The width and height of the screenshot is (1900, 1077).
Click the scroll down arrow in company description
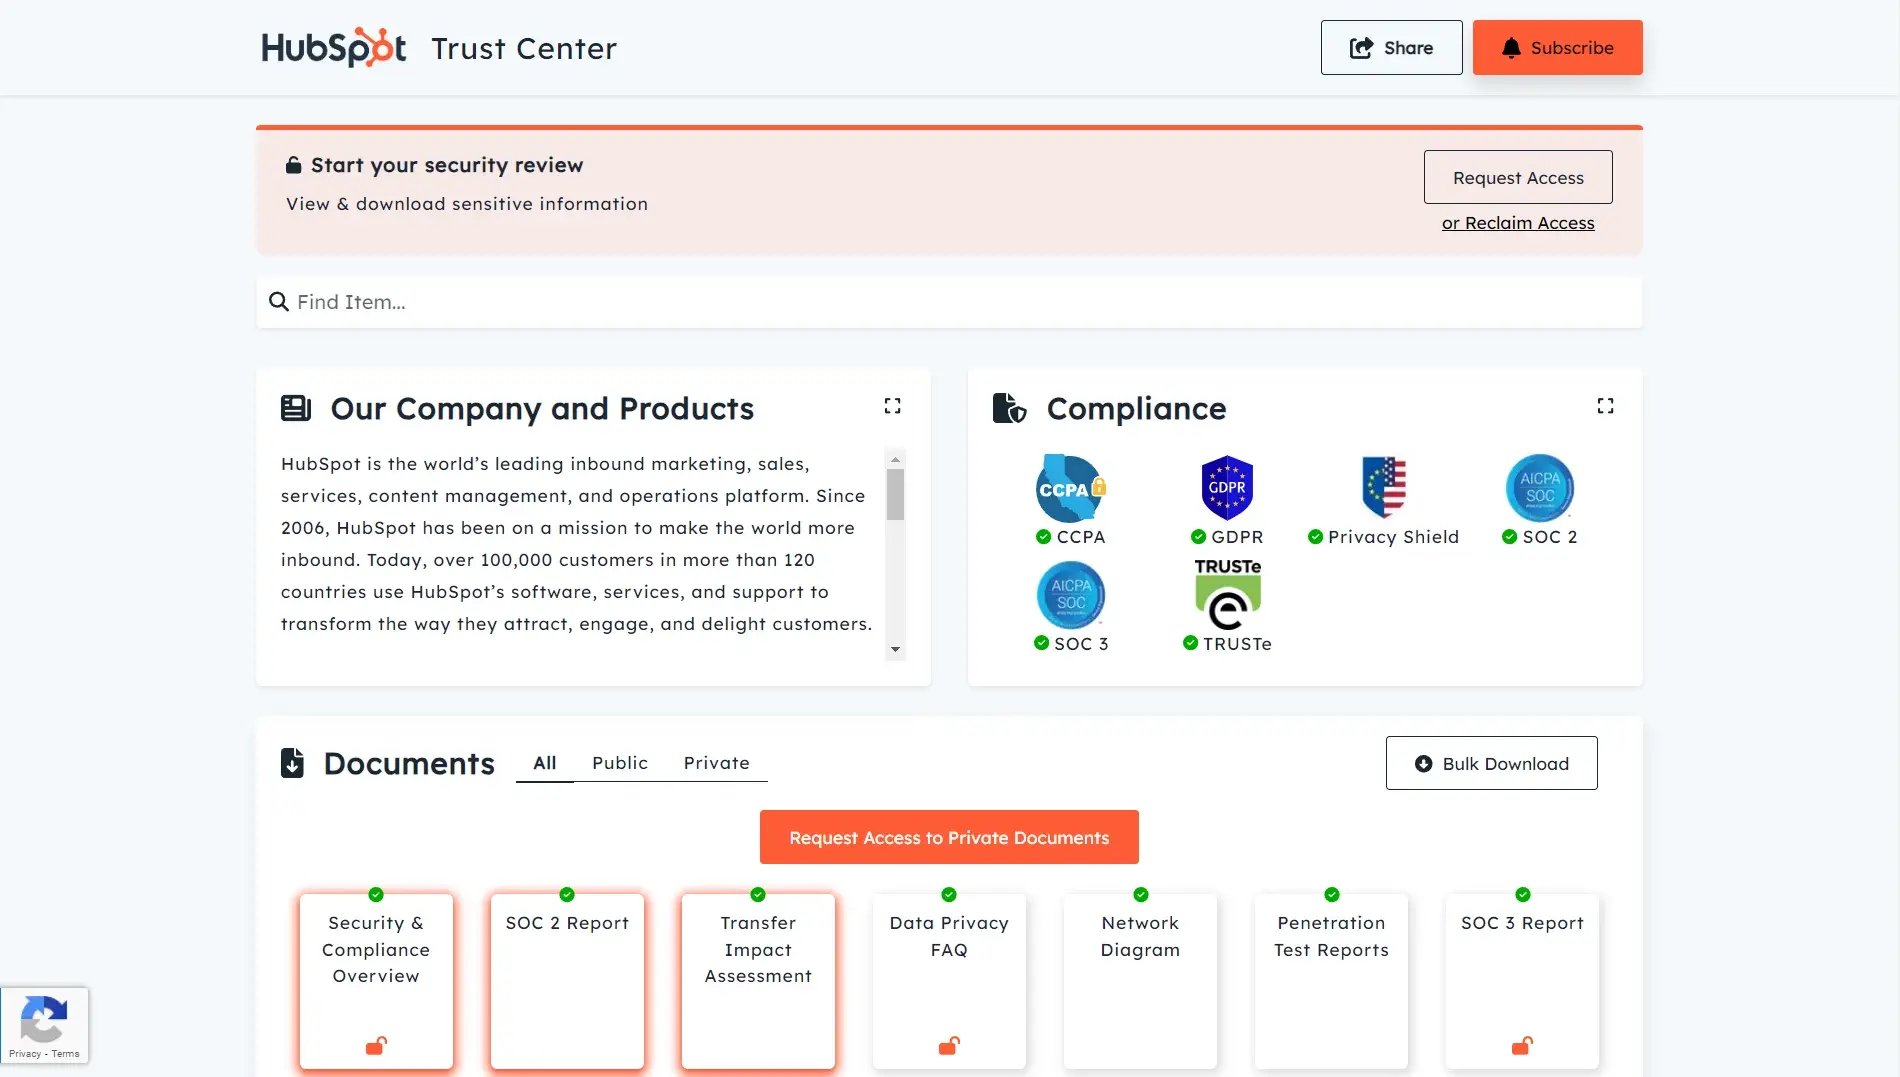click(x=895, y=649)
